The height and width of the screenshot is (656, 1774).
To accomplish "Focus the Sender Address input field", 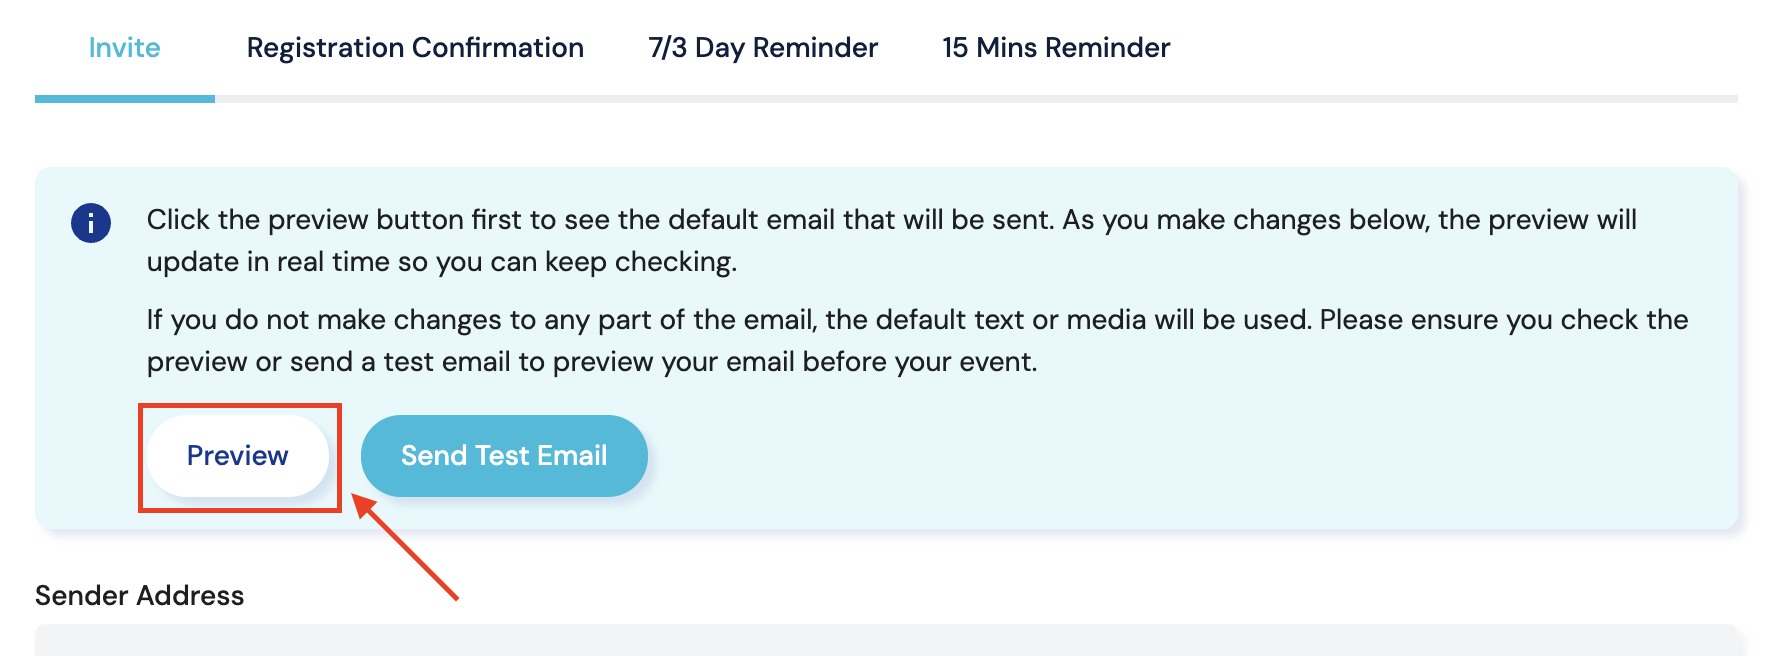I will 886,641.
